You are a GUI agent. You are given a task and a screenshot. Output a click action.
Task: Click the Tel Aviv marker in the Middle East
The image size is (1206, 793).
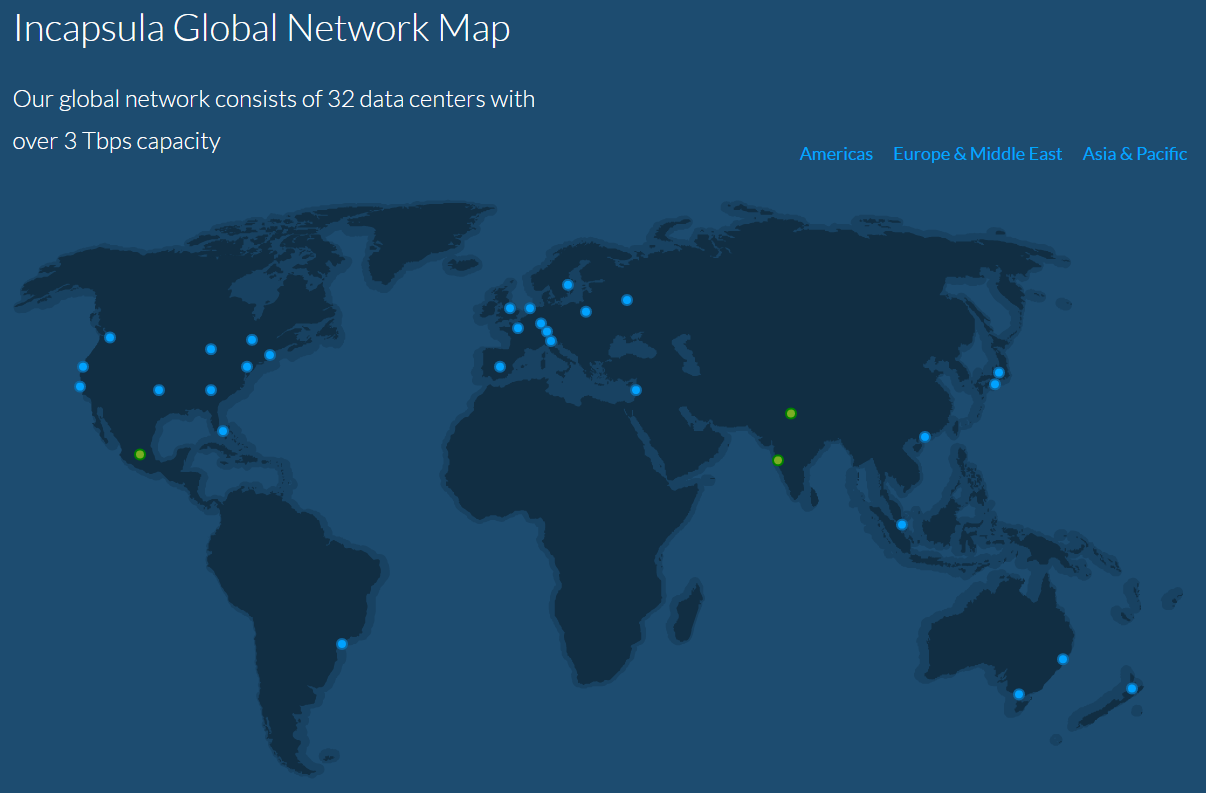tap(635, 390)
